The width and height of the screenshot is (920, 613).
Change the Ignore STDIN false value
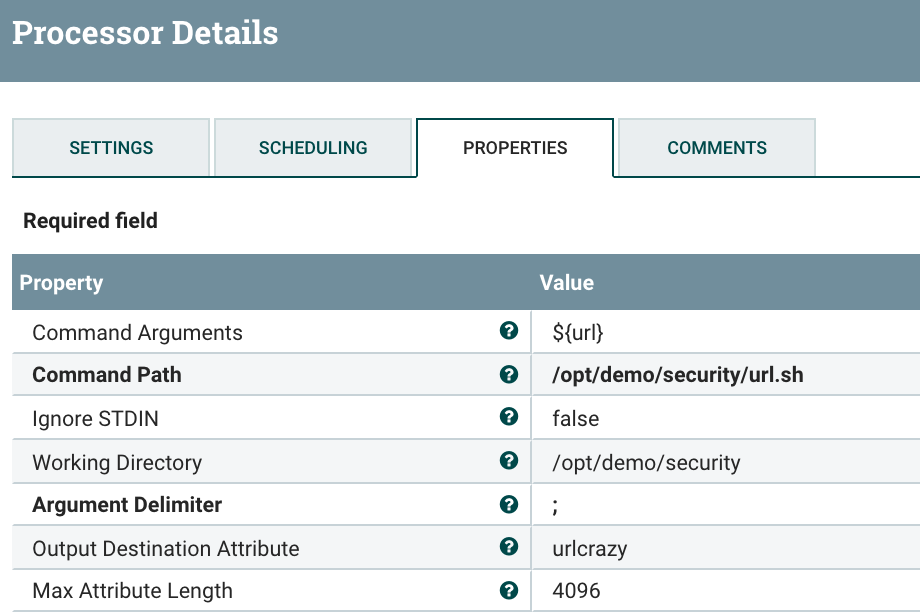(576, 418)
